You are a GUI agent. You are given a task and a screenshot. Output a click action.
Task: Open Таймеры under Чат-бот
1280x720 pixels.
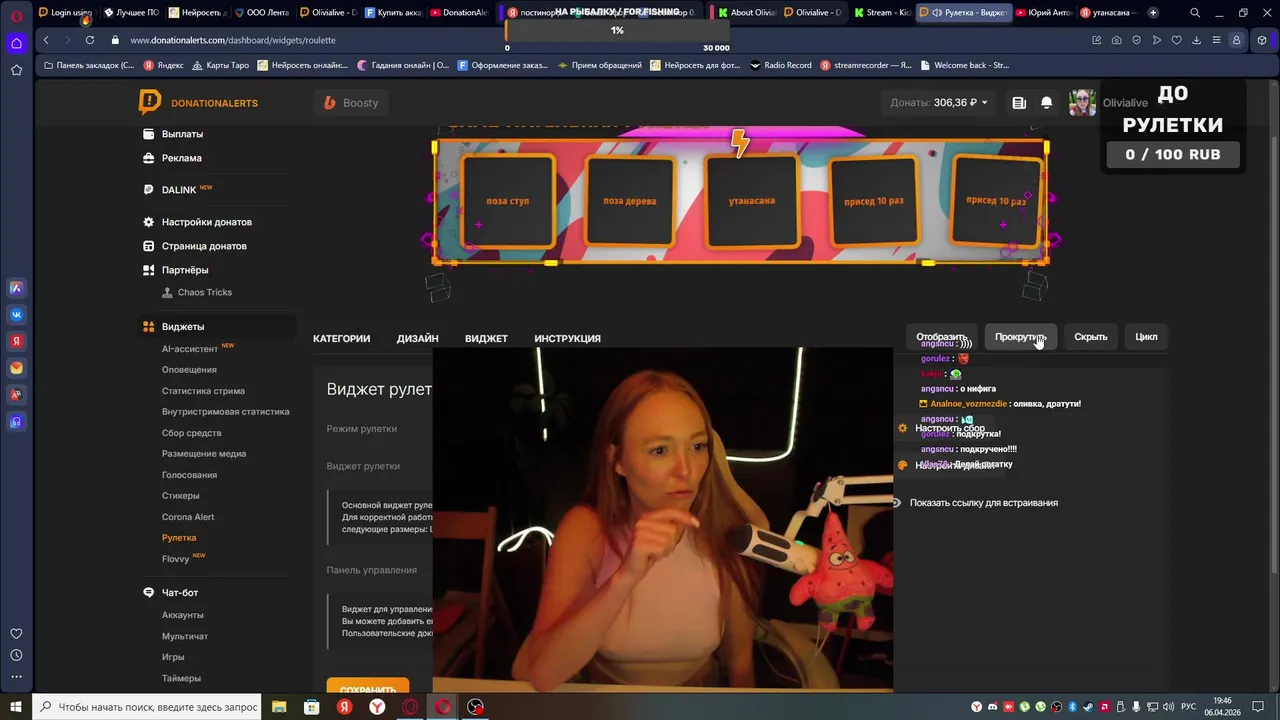(181, 678)
